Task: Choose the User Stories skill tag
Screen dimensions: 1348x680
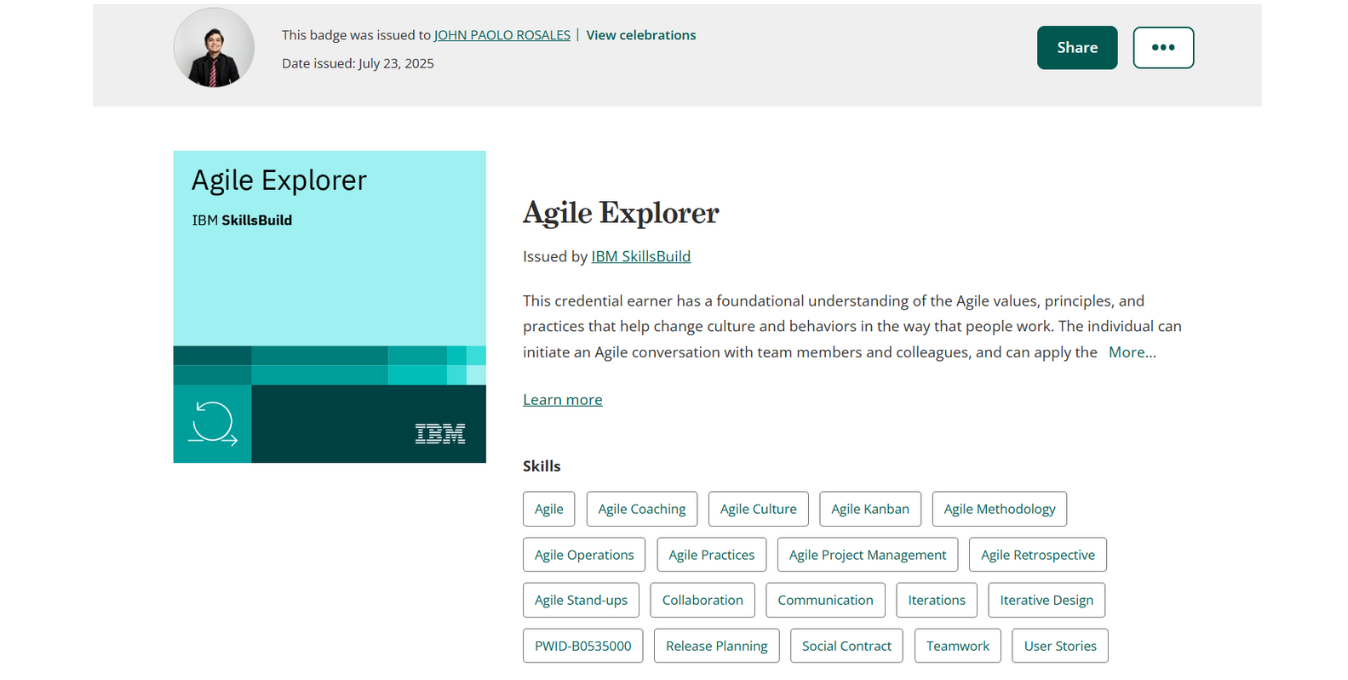Action: tap(1060, 646)
